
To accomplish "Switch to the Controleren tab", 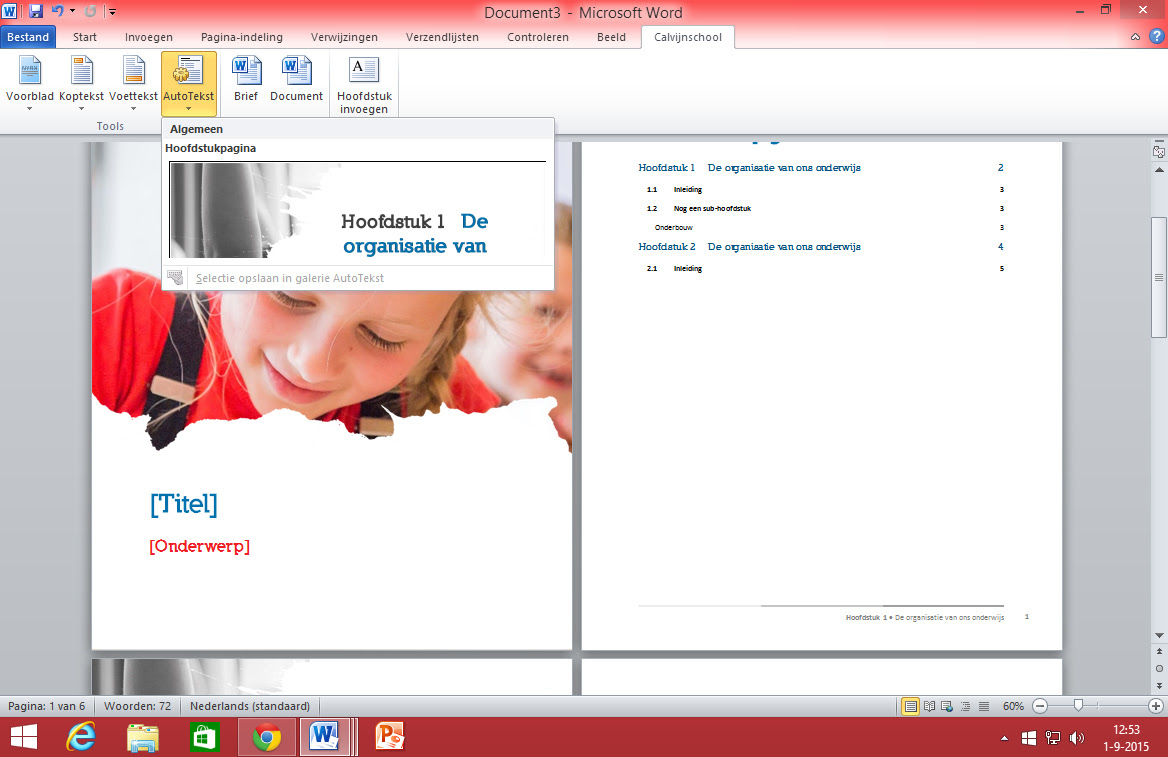I will click(538, 37).
